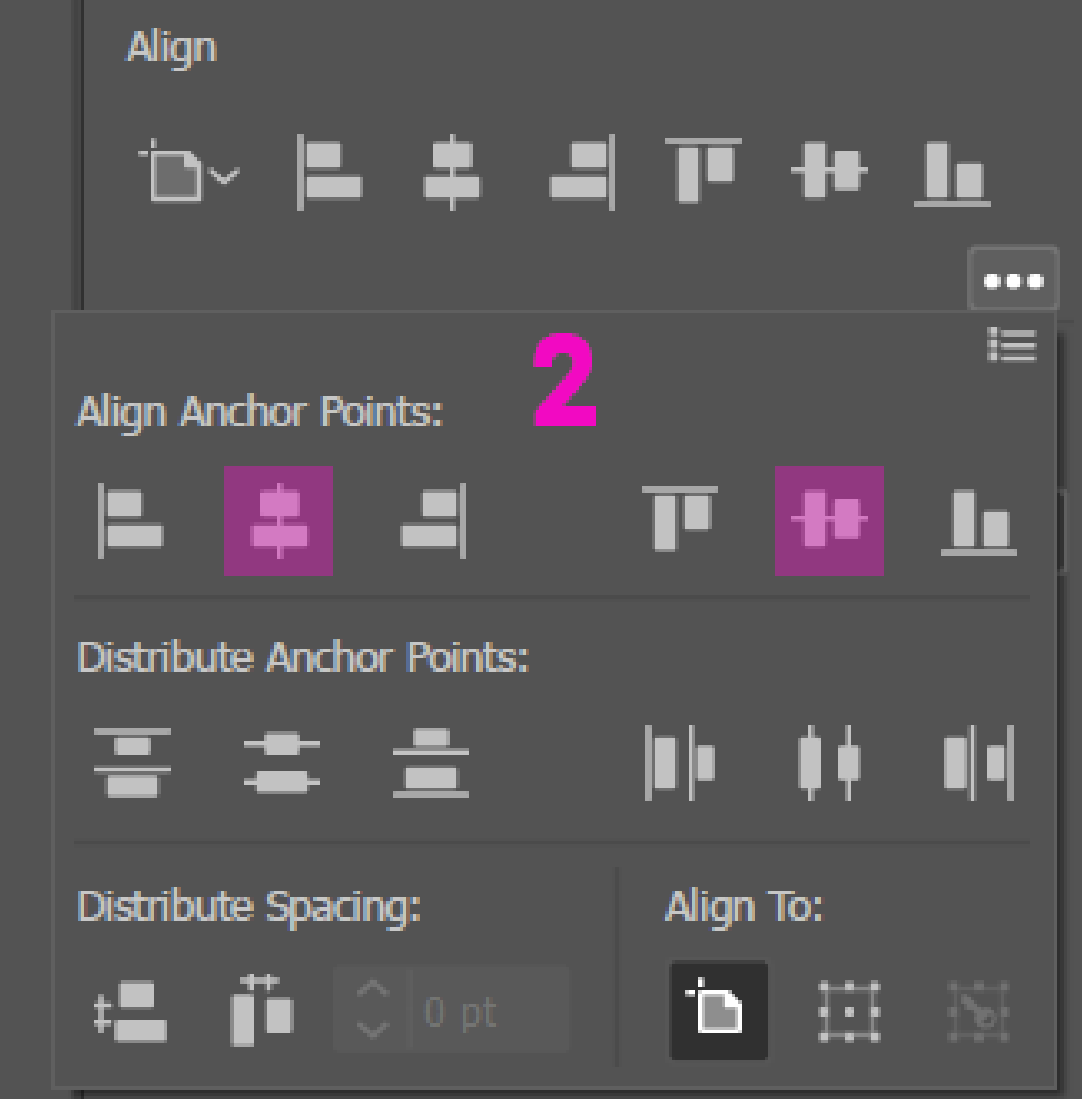Image resolution: width=1082 pixels, height=1099 pixels.
Task: Select Horizontal Distribute Left anchor icon
Action: pos(680,765)
